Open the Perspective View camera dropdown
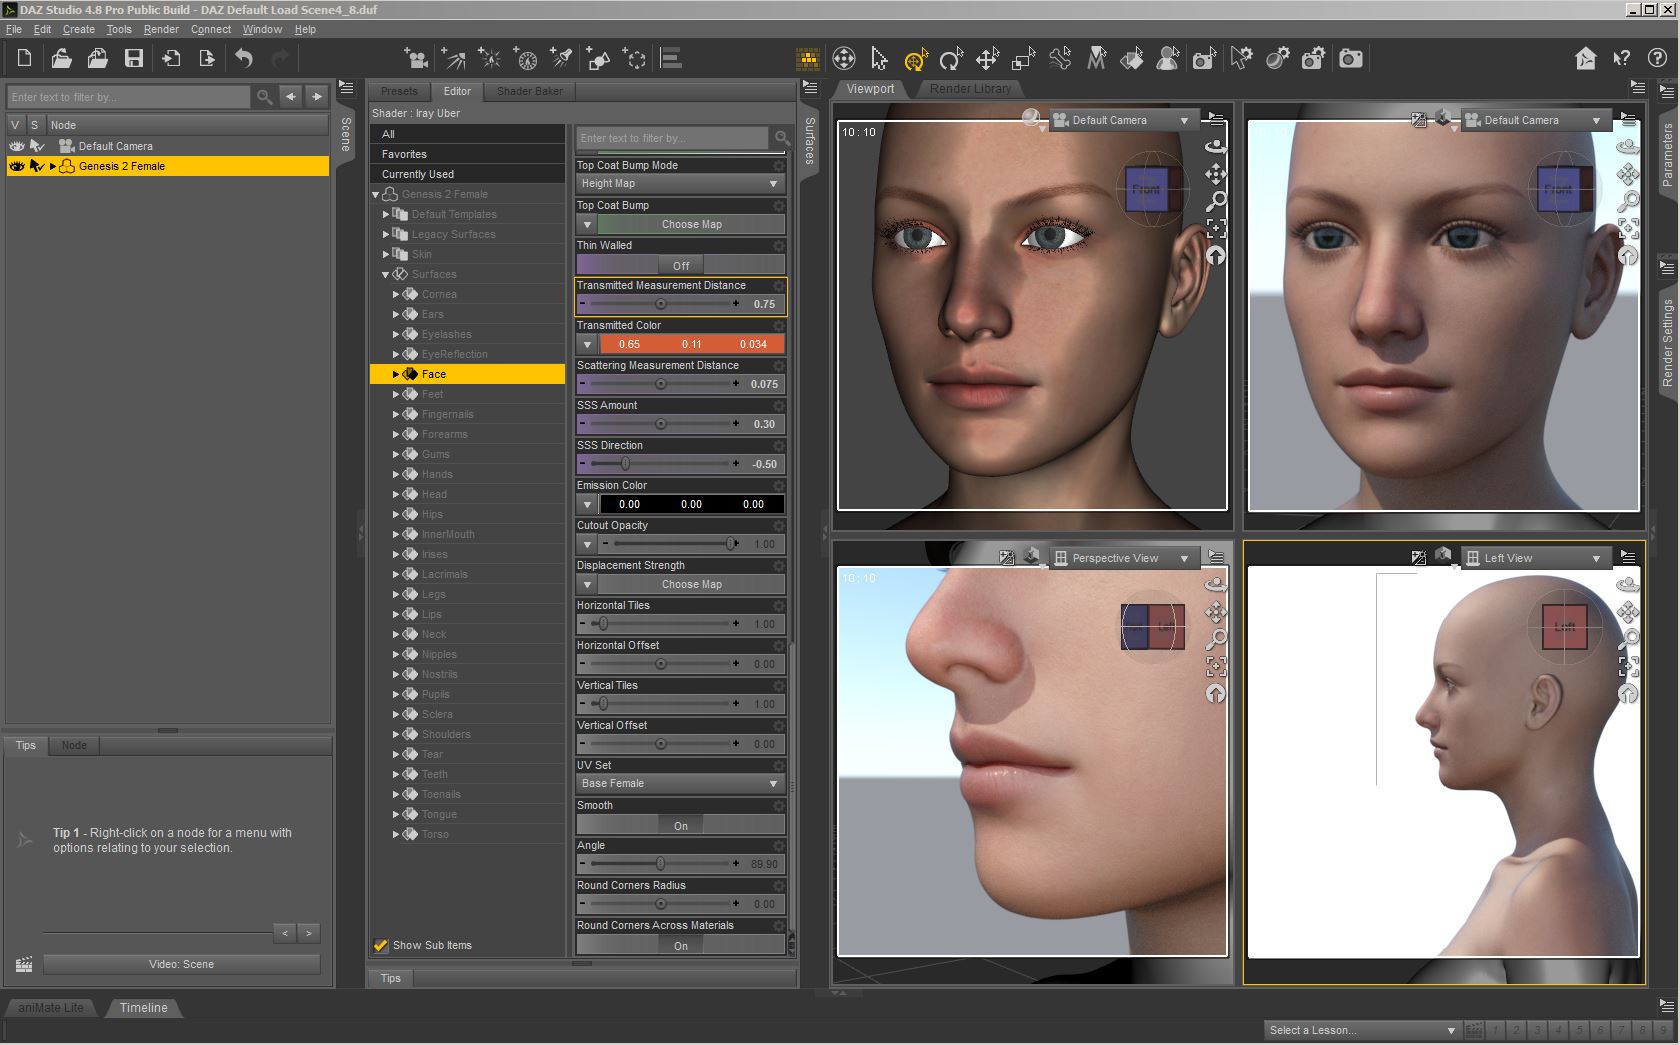 point(1123,558)
